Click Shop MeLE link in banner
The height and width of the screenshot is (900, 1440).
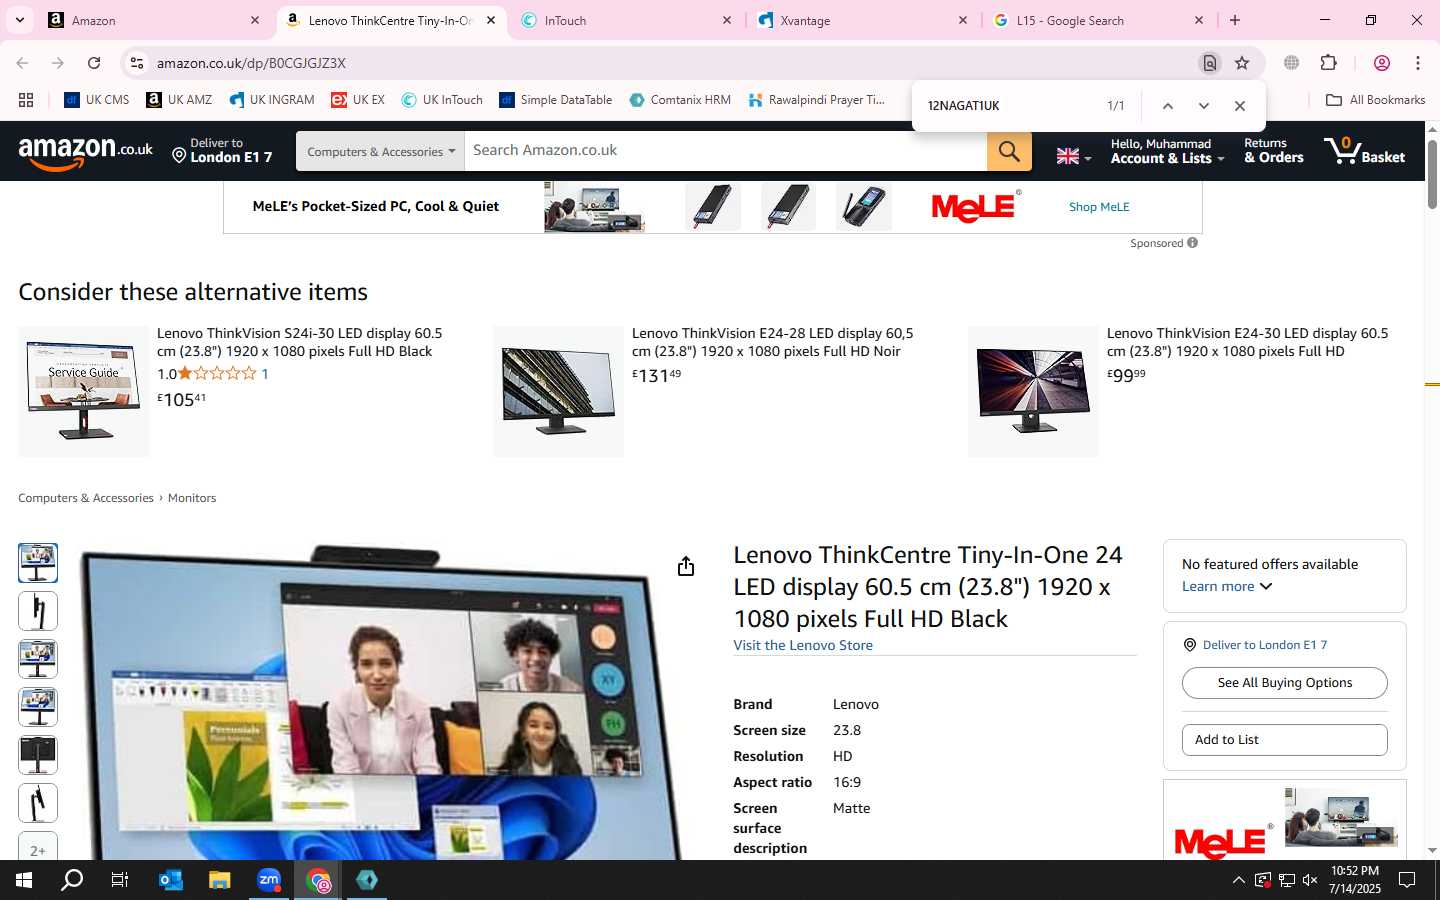click(x=1099, y=207)
